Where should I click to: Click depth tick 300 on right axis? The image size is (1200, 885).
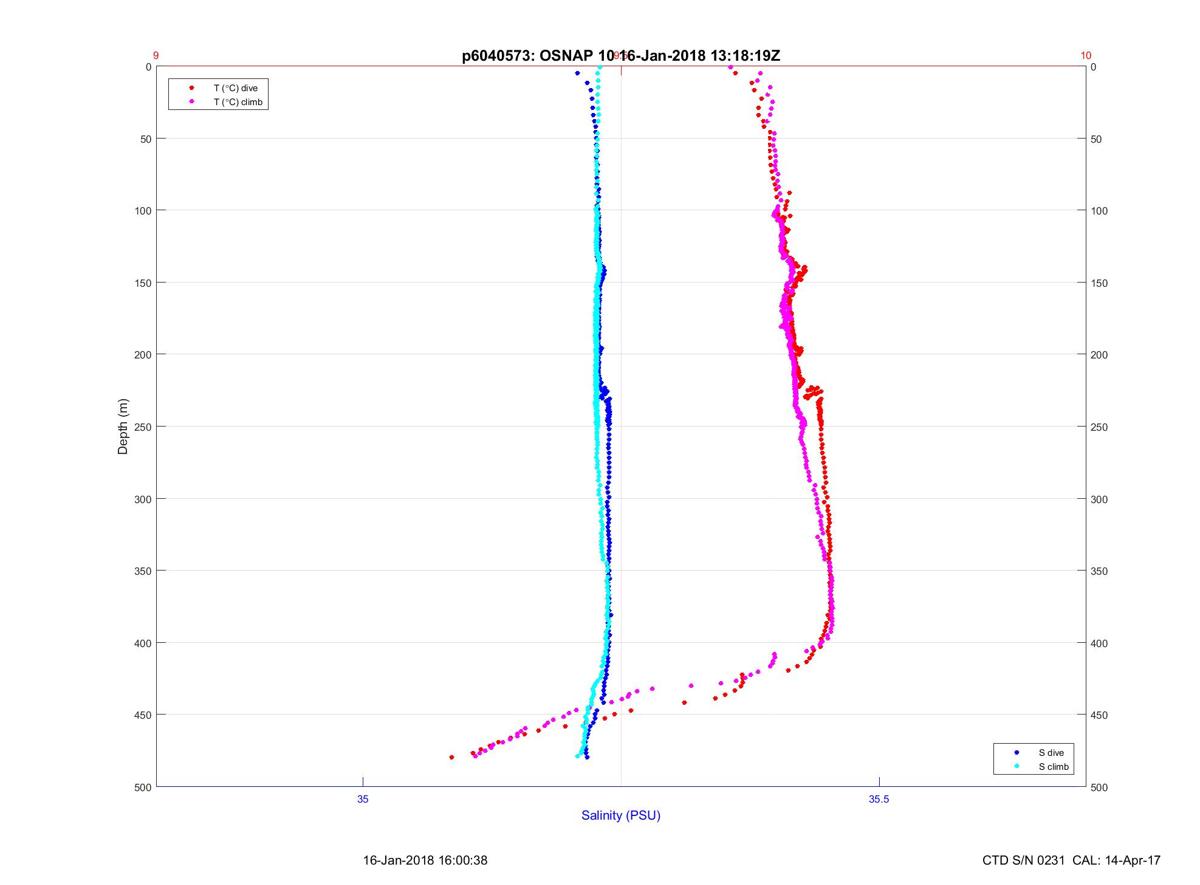pos(1099,499)
